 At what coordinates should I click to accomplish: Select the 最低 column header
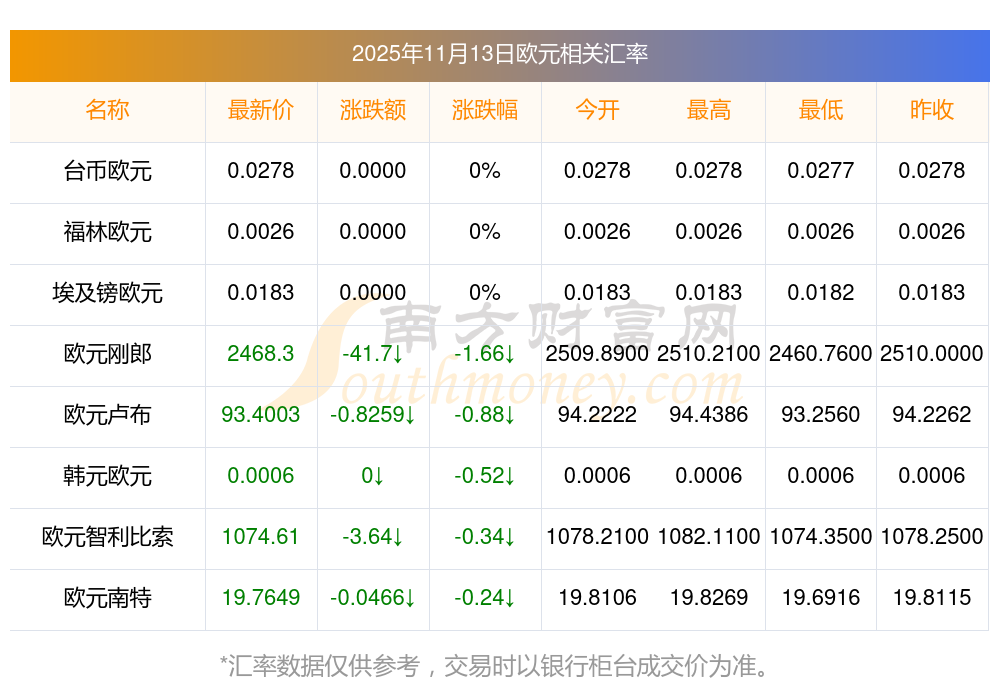[821, 110]
